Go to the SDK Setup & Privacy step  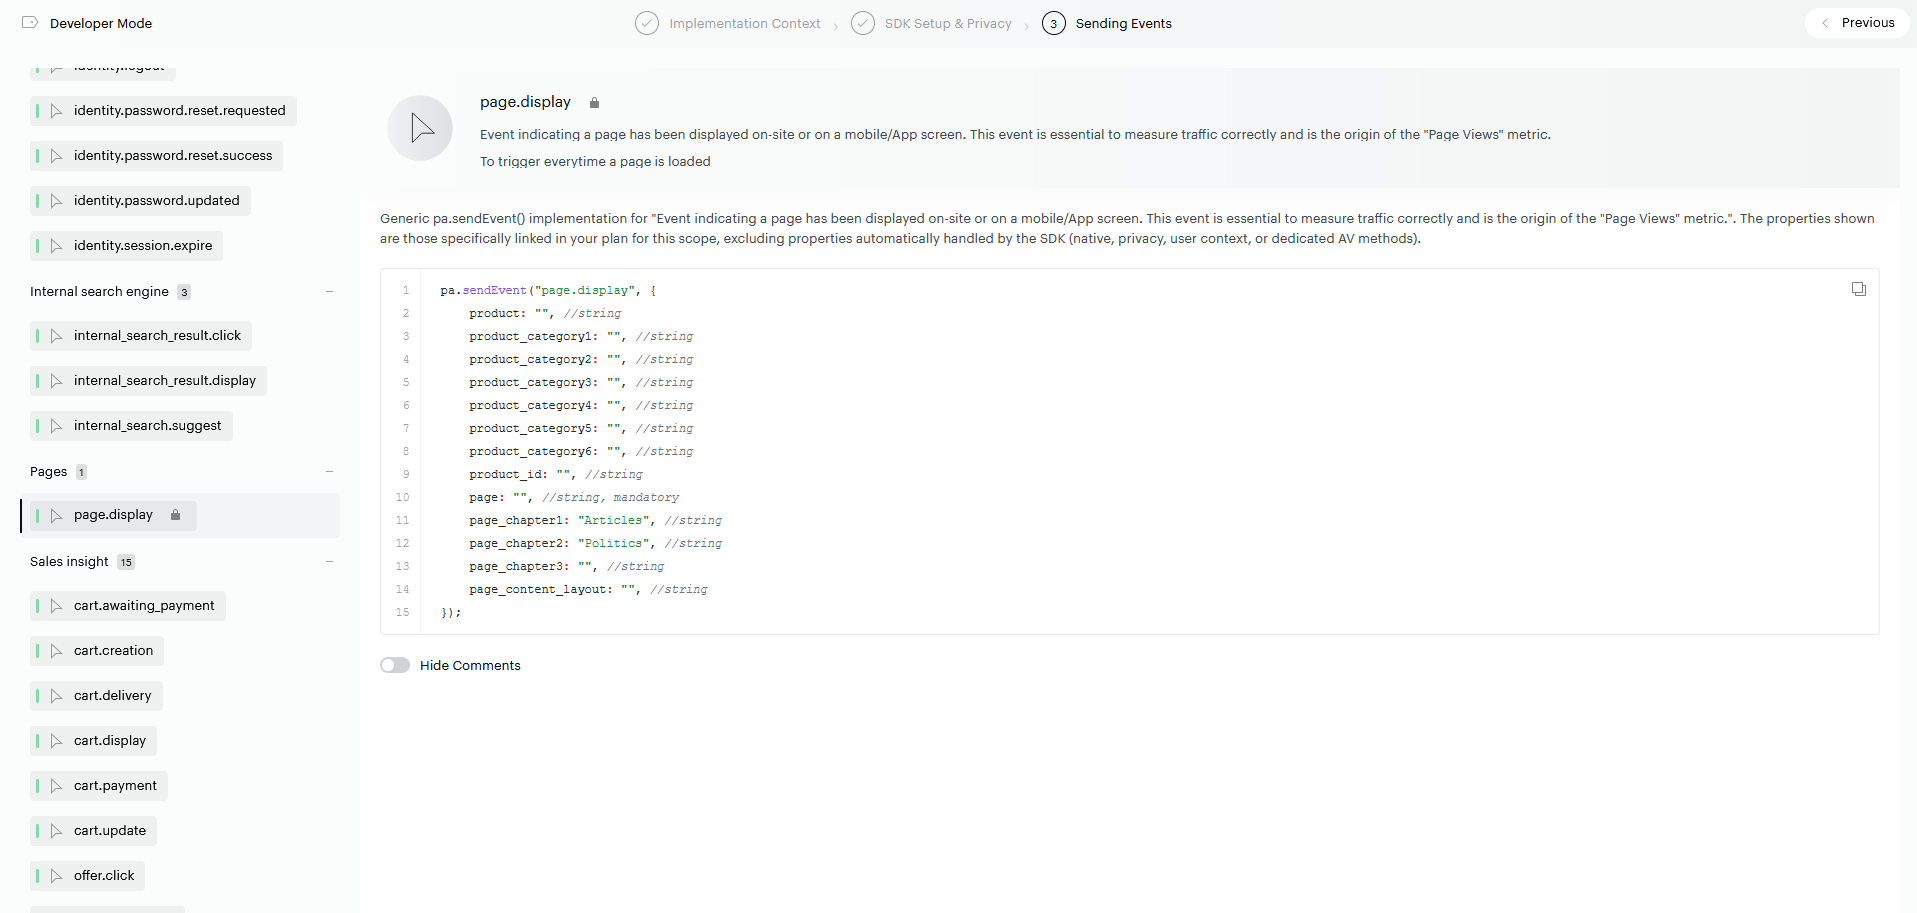(x=947, y=23)
